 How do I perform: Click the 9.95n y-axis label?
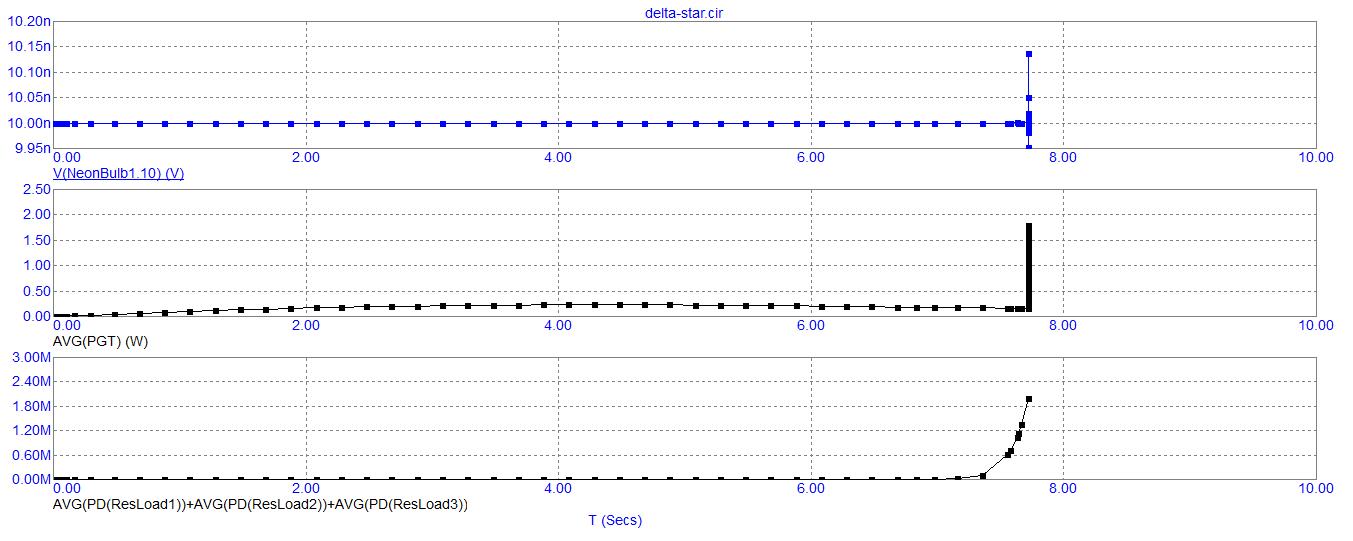29,149
